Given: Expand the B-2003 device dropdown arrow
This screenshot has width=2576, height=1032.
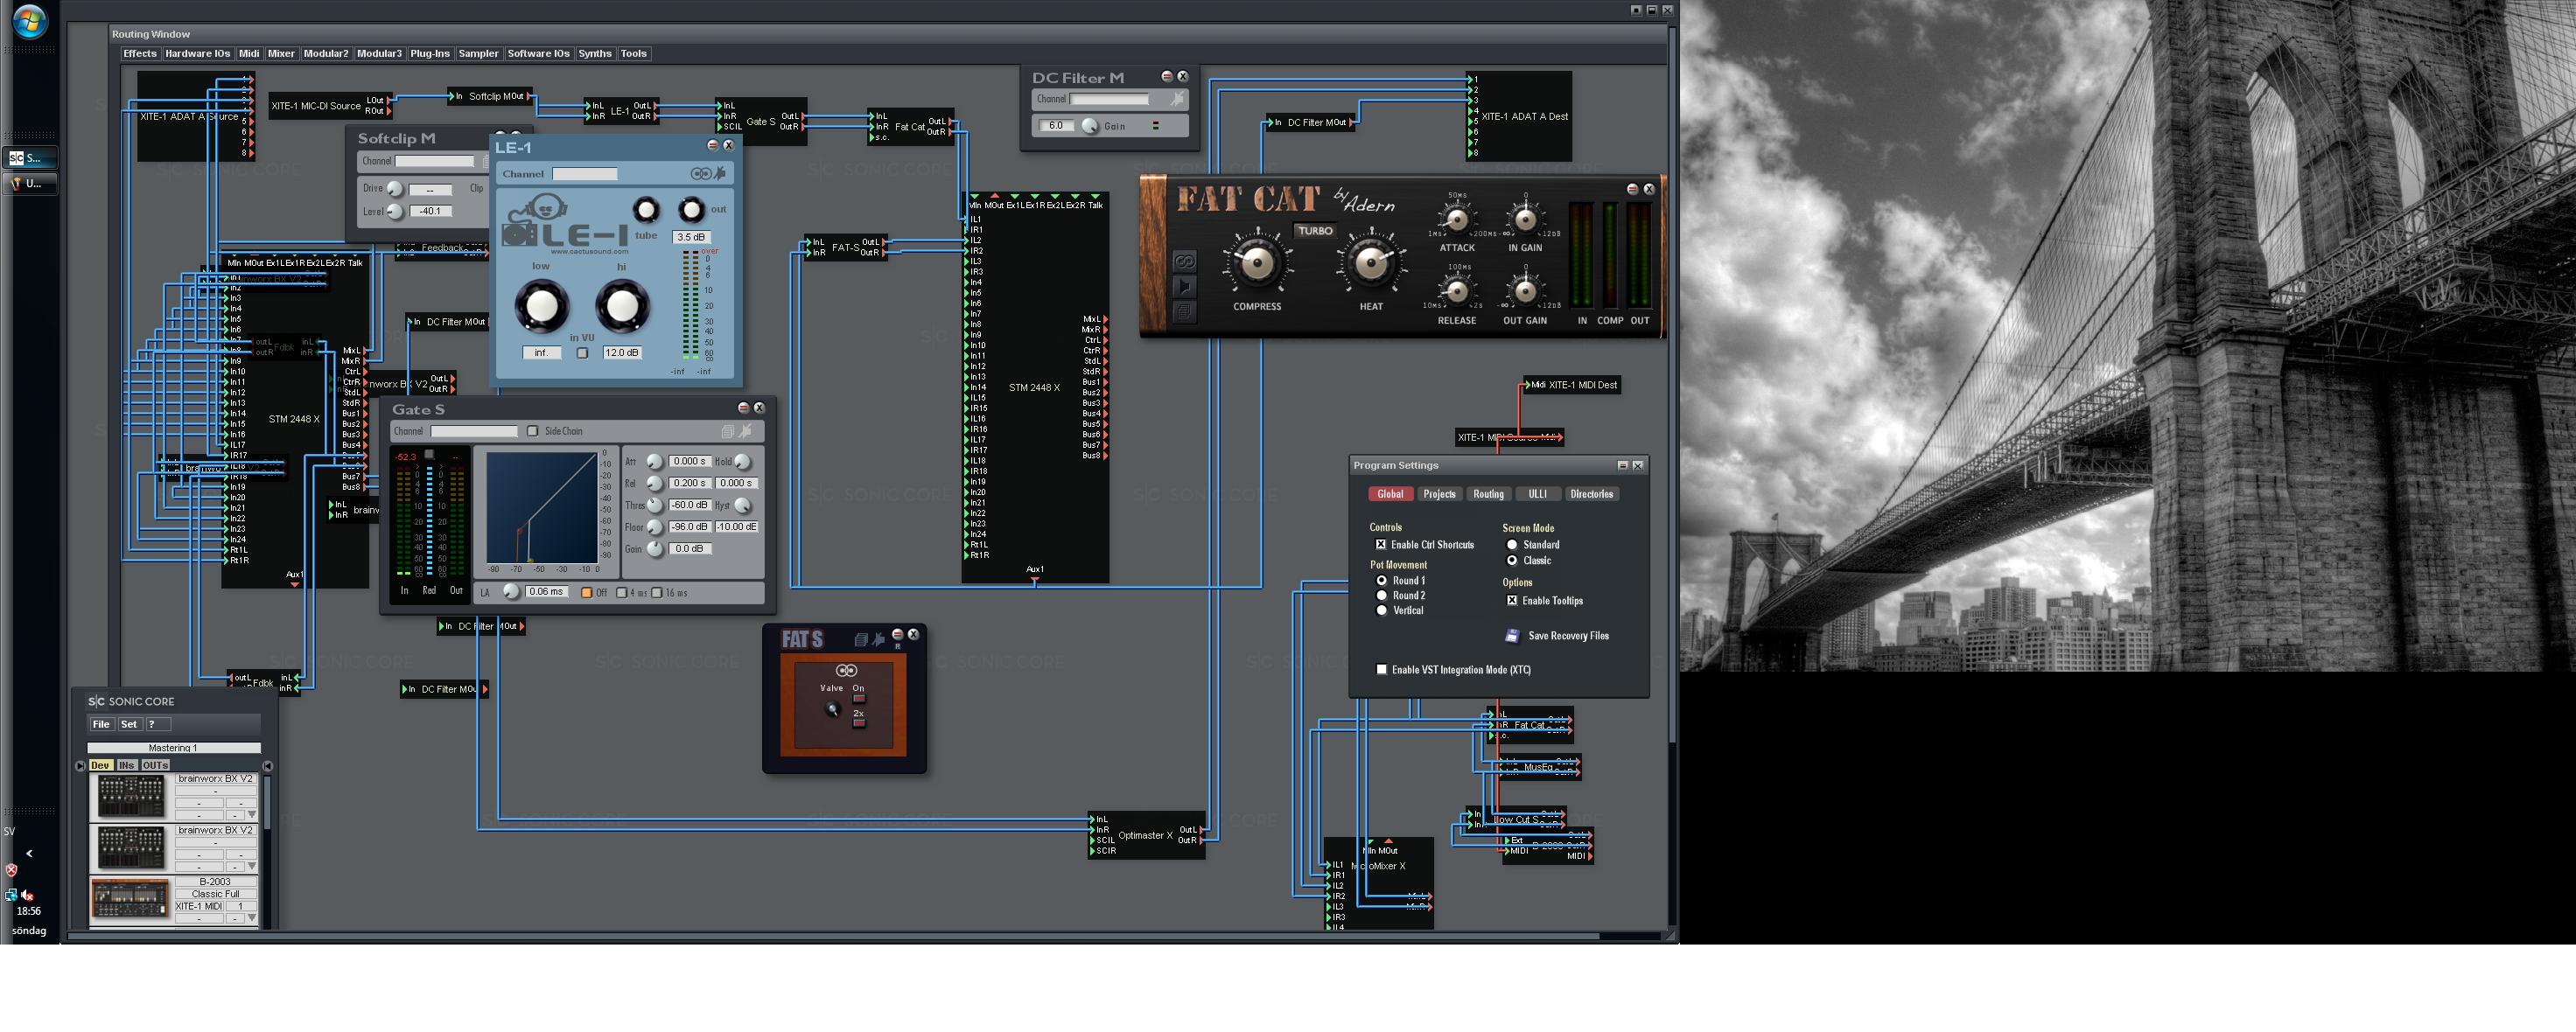Looking at the screenshot, I should (252, 918).
